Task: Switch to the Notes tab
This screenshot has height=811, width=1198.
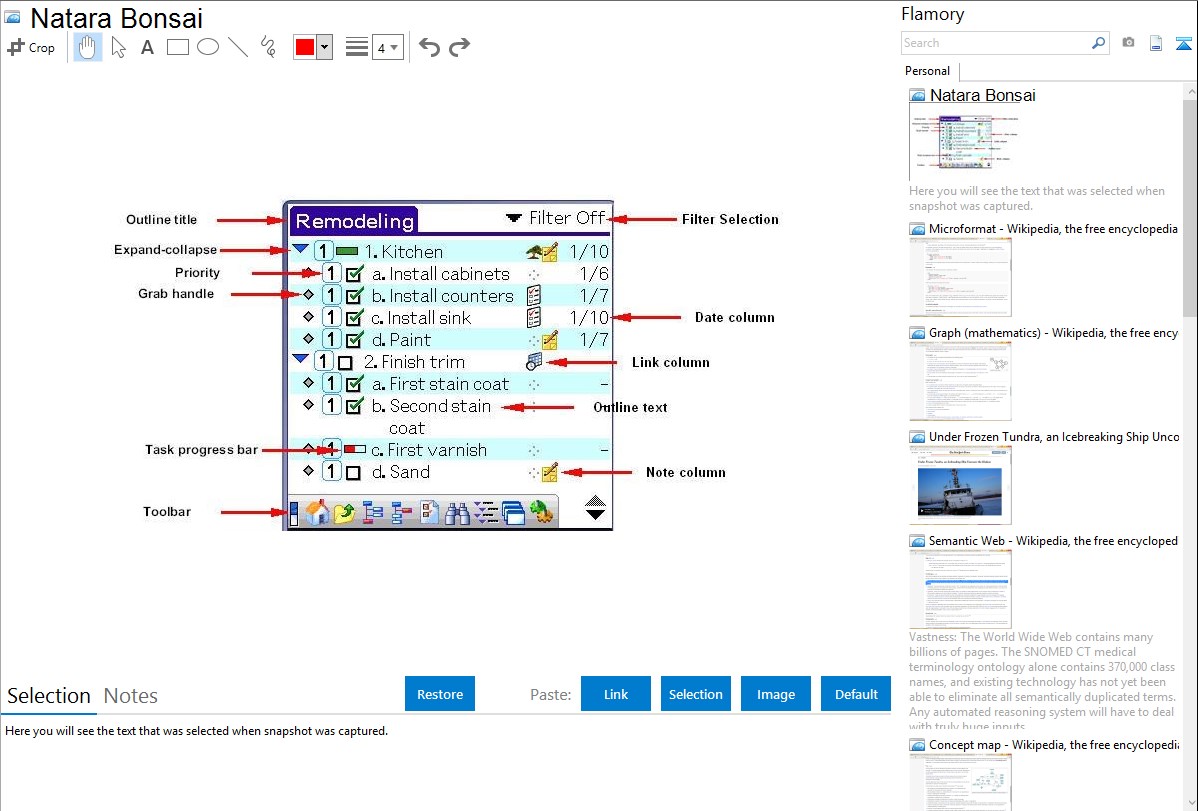Action: pos(131,696)
